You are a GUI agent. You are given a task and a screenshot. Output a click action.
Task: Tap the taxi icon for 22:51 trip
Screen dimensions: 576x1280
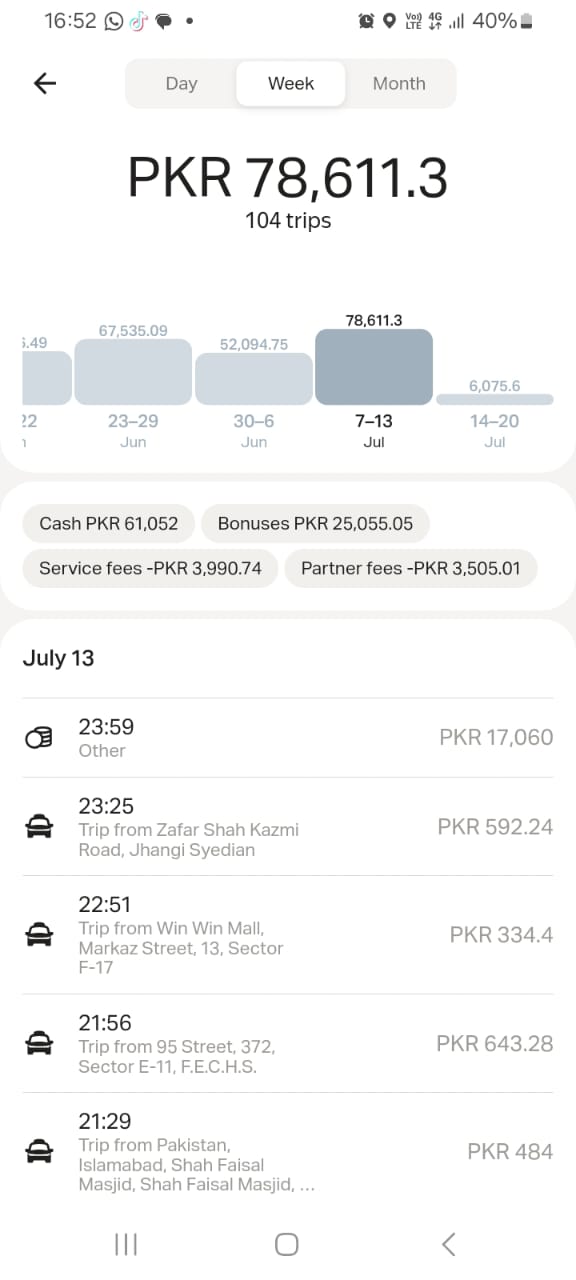click(x=38, y=935)
